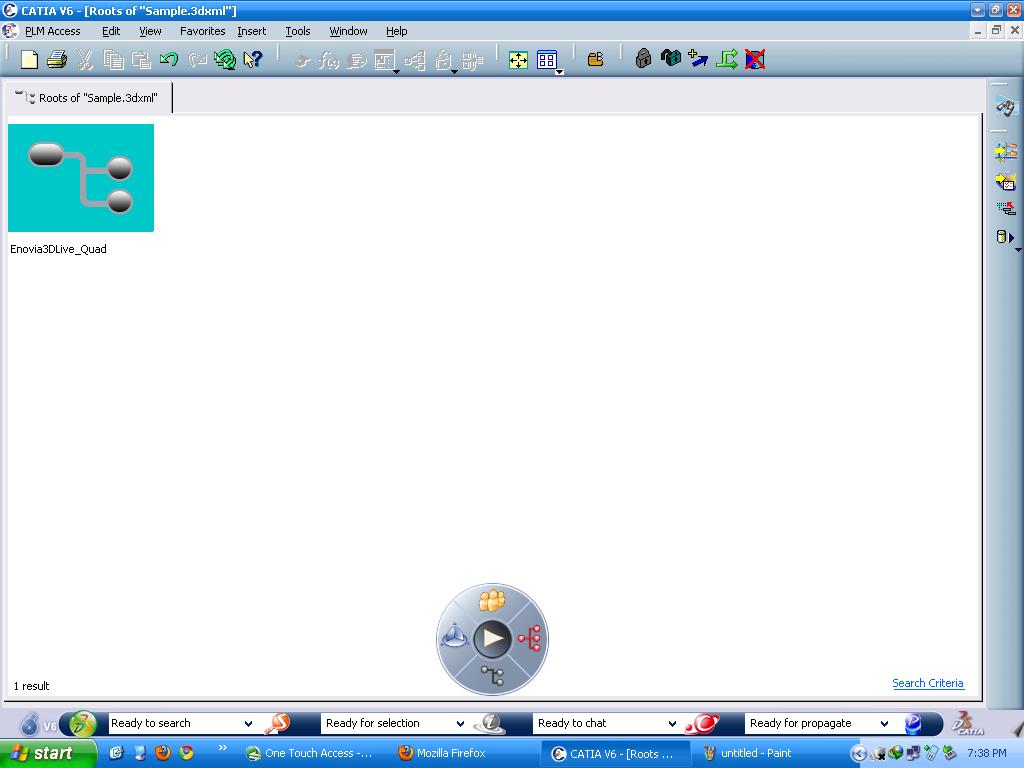1024x768 pixels.
Task: Click the thumbnails view mode icon
Action: 547,60
